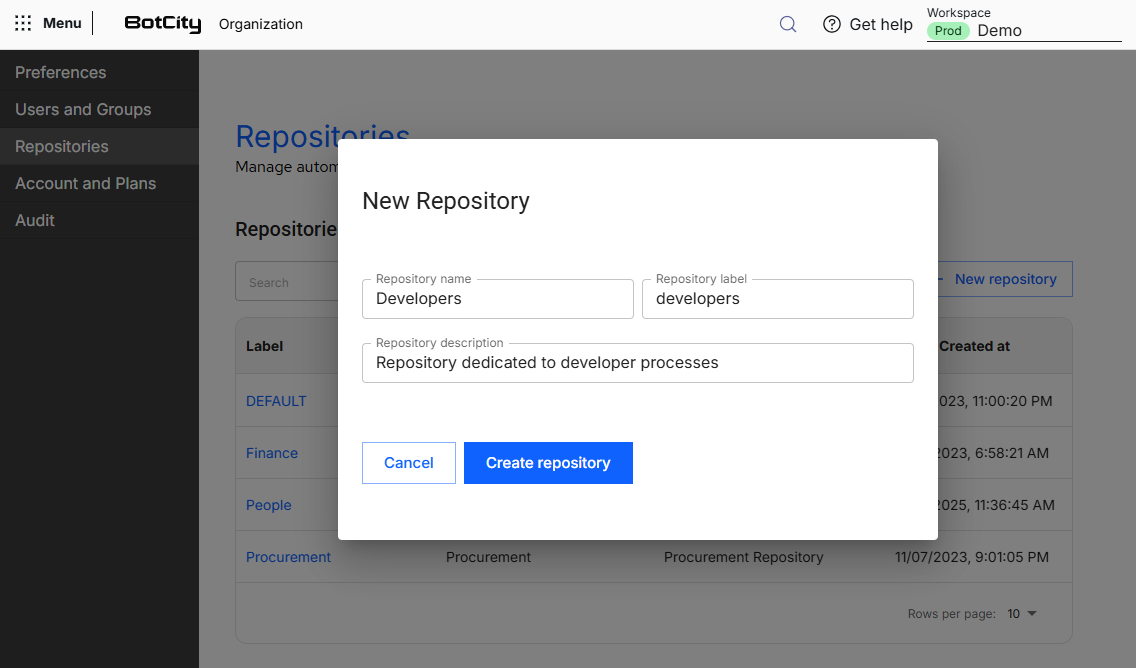Click the Organization header text
The width and height of the screenshot is (1136, 668).
pos(261,24)
